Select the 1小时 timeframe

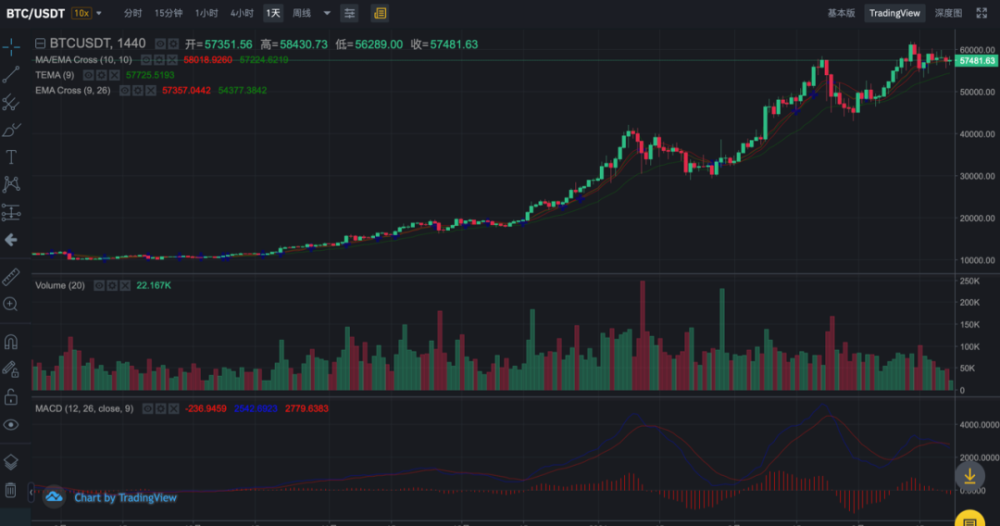click(x=206, y=13)
